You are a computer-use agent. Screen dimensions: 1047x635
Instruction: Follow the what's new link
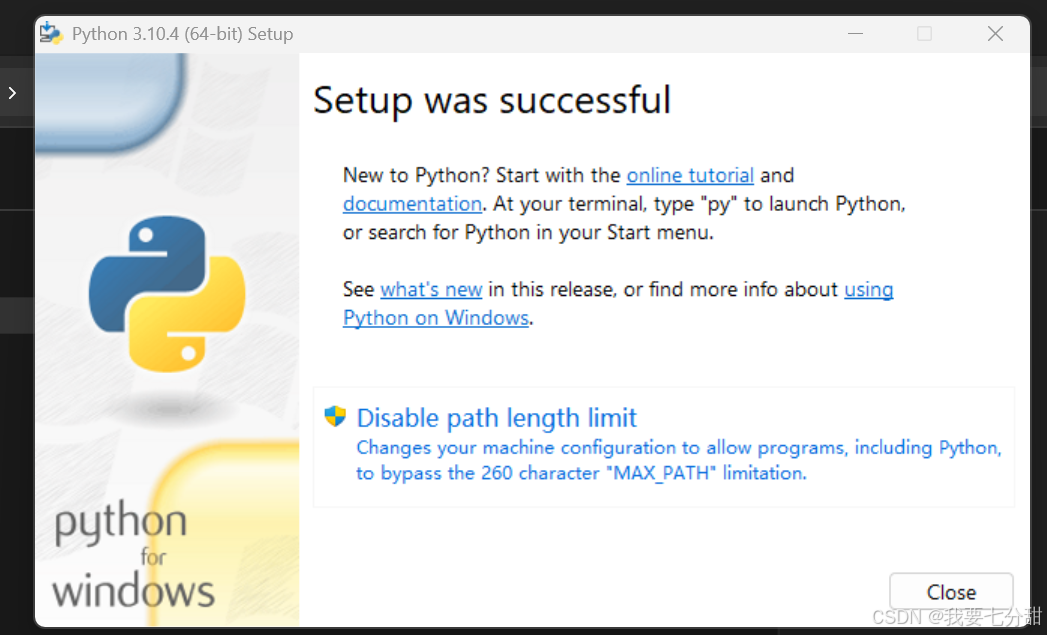431,290
